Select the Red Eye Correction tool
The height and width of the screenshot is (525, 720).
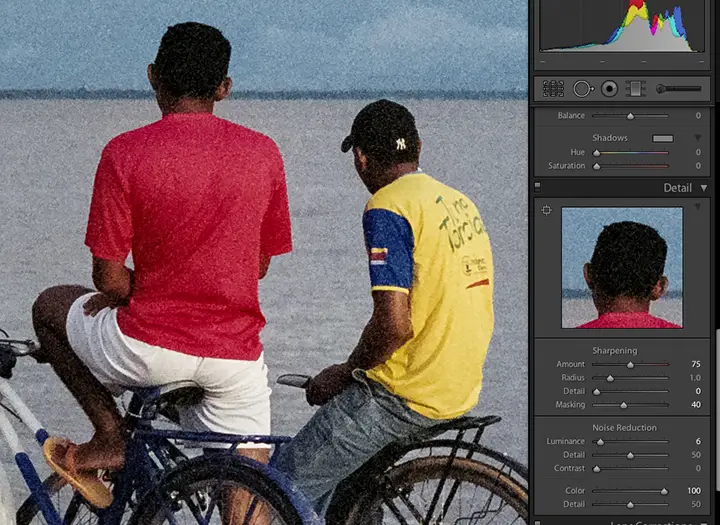pyautogui.click(x=609, y=89)
